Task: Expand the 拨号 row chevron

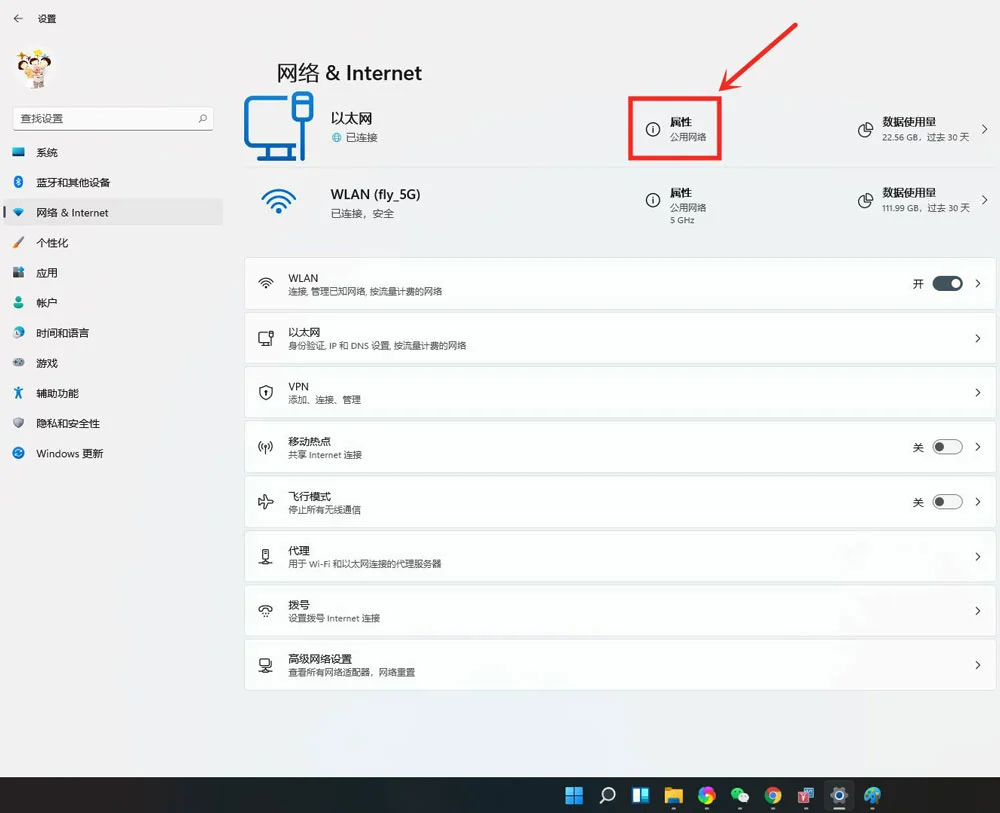Action: [x=978, y=611]
